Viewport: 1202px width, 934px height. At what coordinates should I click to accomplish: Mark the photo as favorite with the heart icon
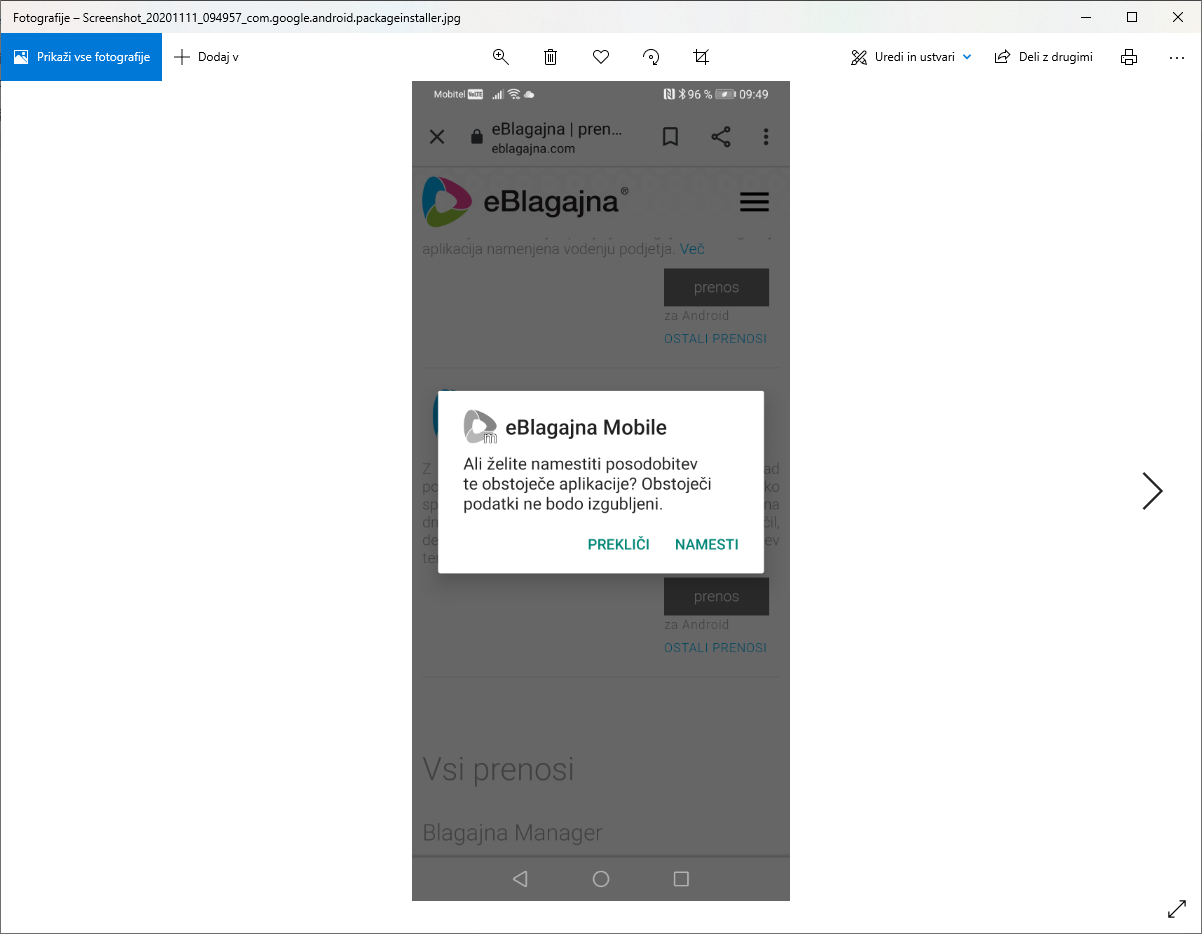[x=601, y=57]
